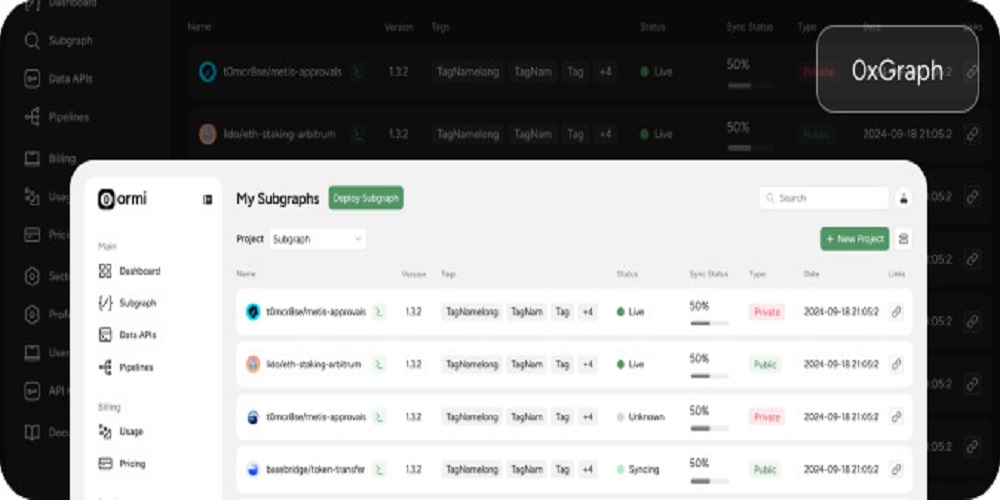Image resolution: width=1000 pixels, height=500 pixels.
Task: Click link icon of Live metis-approvals row, light window
Action: coord(896,312)
